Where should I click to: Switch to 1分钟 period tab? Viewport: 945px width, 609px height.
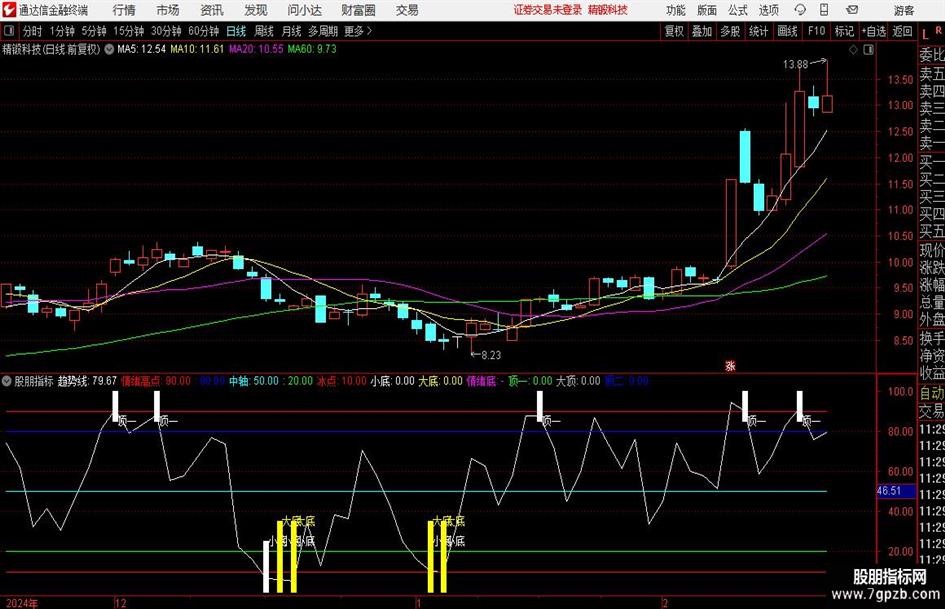(x=62, y=31)
